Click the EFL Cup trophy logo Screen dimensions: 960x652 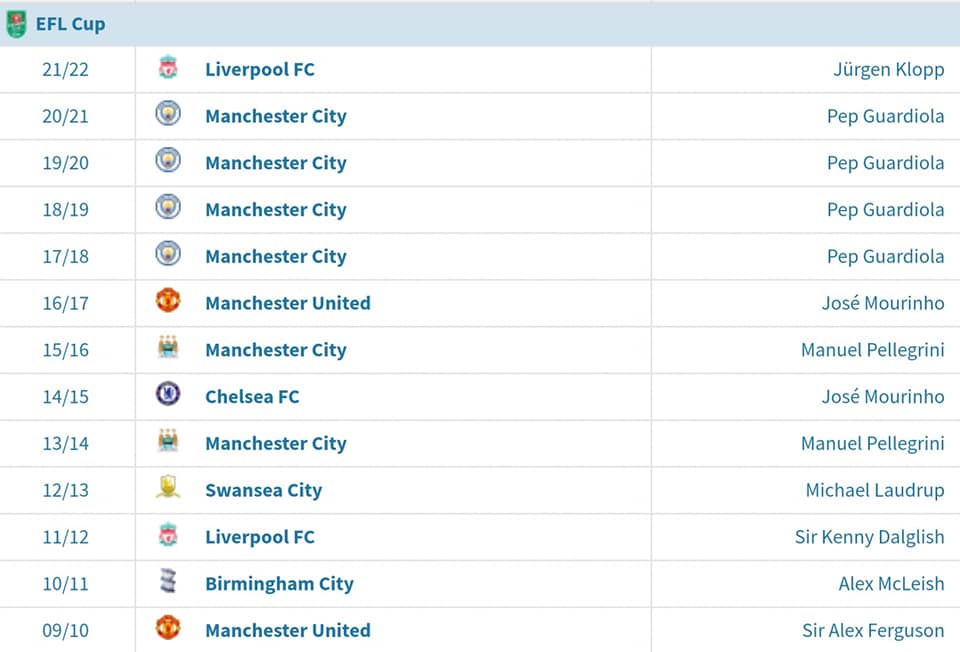[x=16, y=24]
